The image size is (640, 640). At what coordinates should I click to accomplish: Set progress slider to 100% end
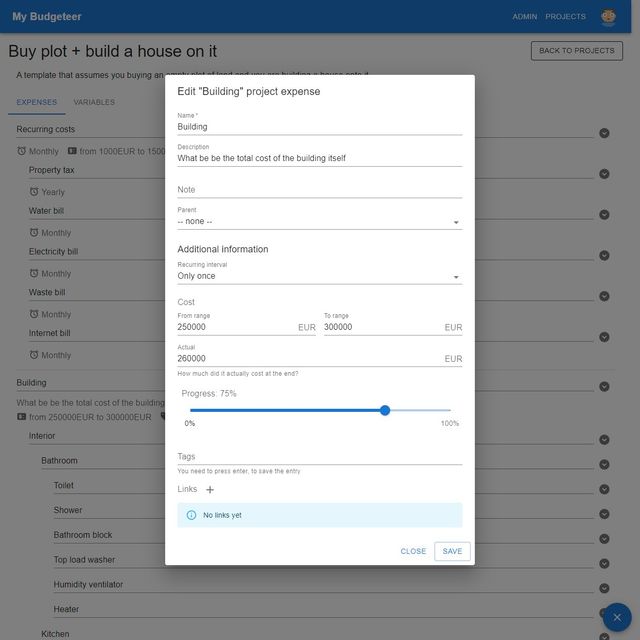pos(450,410)
